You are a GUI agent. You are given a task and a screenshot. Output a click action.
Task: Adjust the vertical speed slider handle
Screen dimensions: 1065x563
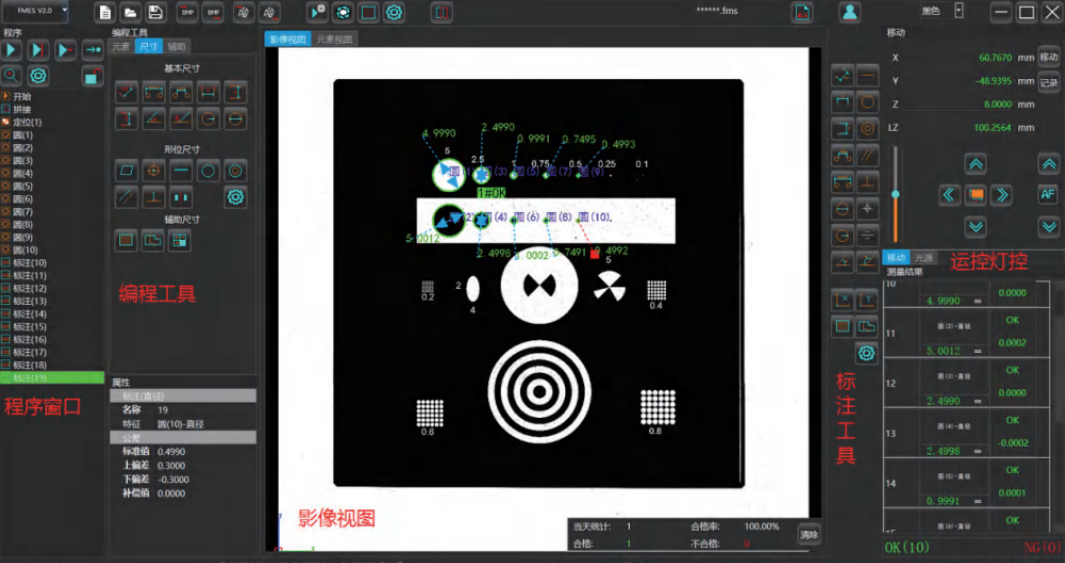[896, 195]
